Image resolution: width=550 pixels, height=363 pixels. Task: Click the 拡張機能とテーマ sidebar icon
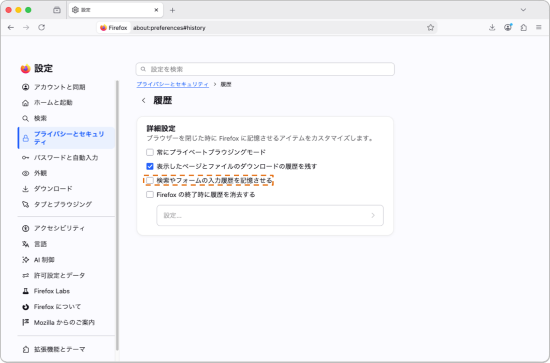coord(25,349)
